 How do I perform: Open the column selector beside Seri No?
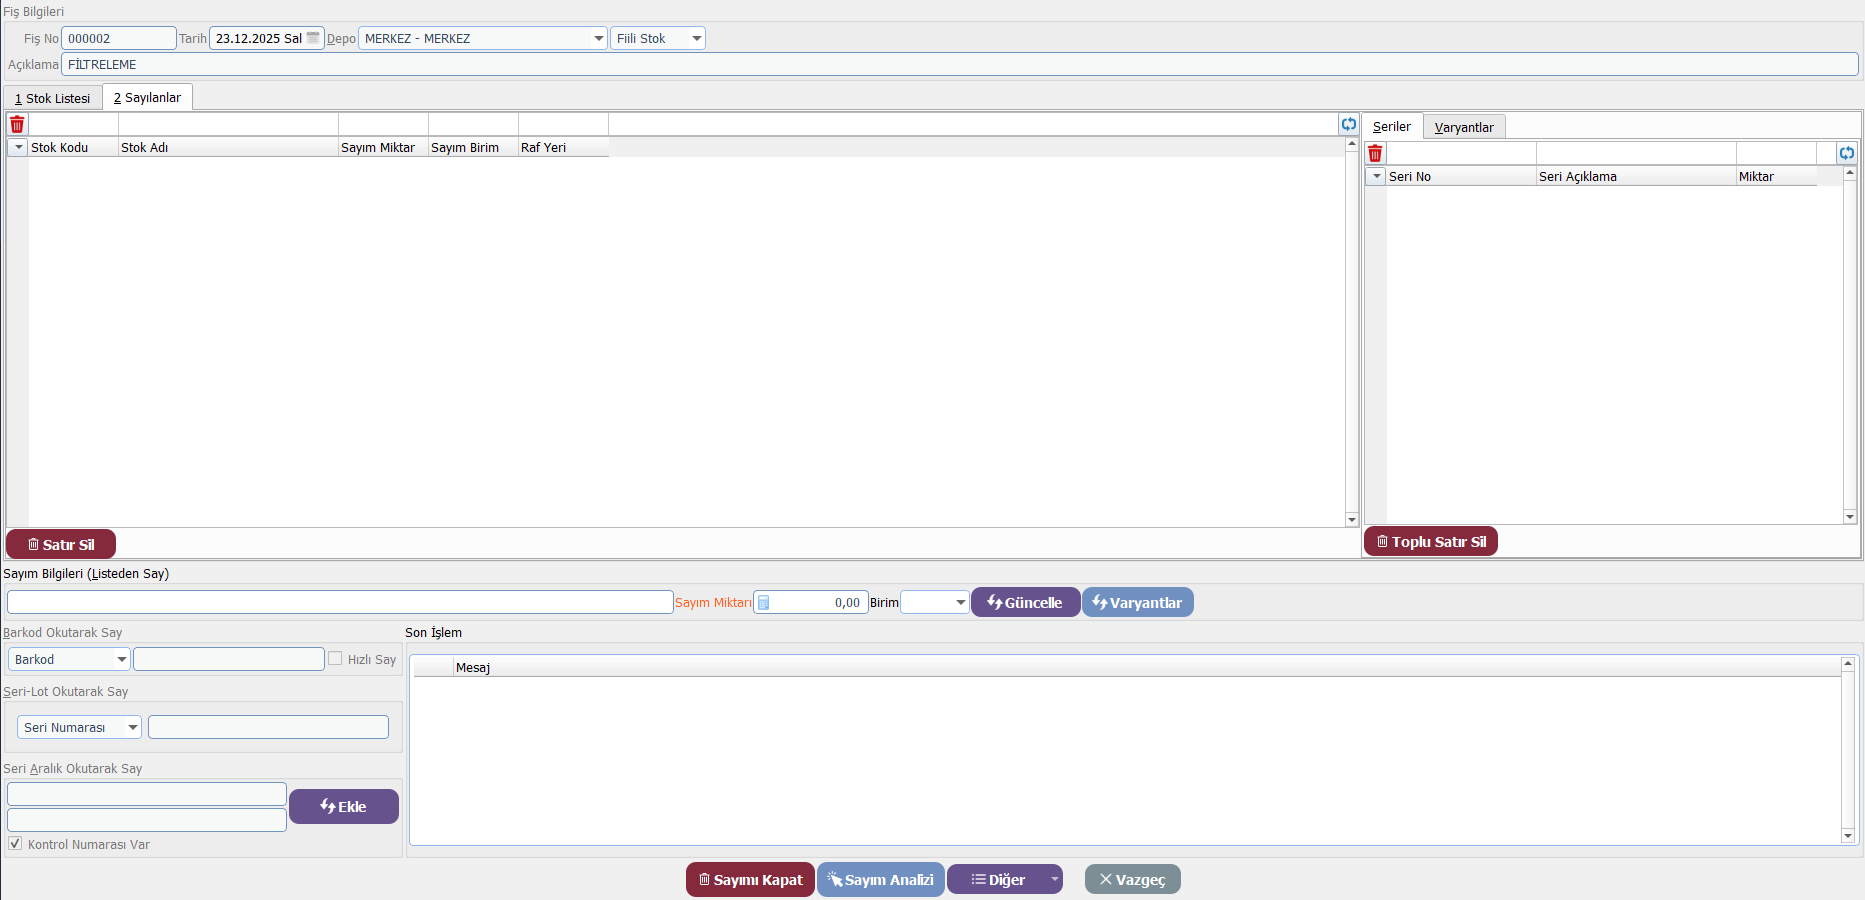(x=1376, y=176)
